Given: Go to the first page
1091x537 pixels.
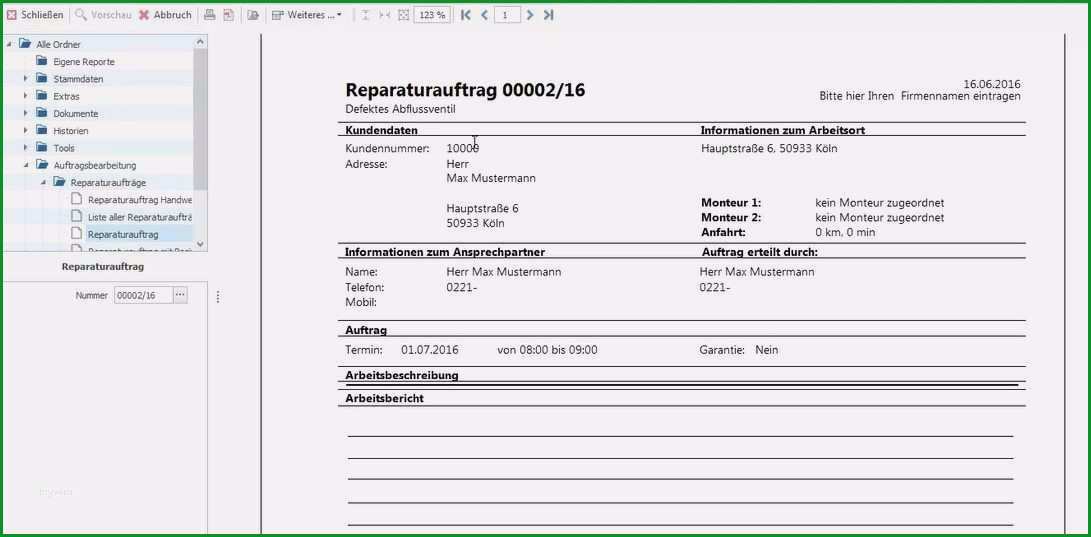Looking at the screenshot, I should [465, 15].
